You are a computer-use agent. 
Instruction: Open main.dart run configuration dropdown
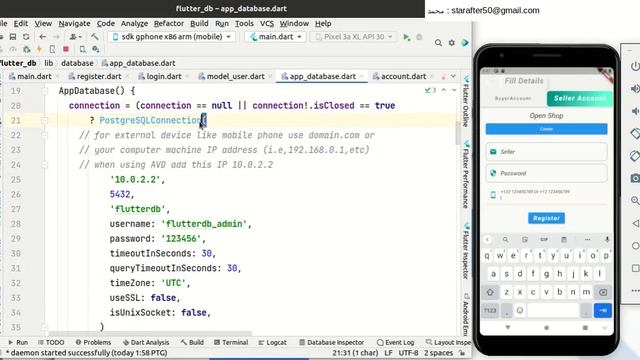(276, 37)
